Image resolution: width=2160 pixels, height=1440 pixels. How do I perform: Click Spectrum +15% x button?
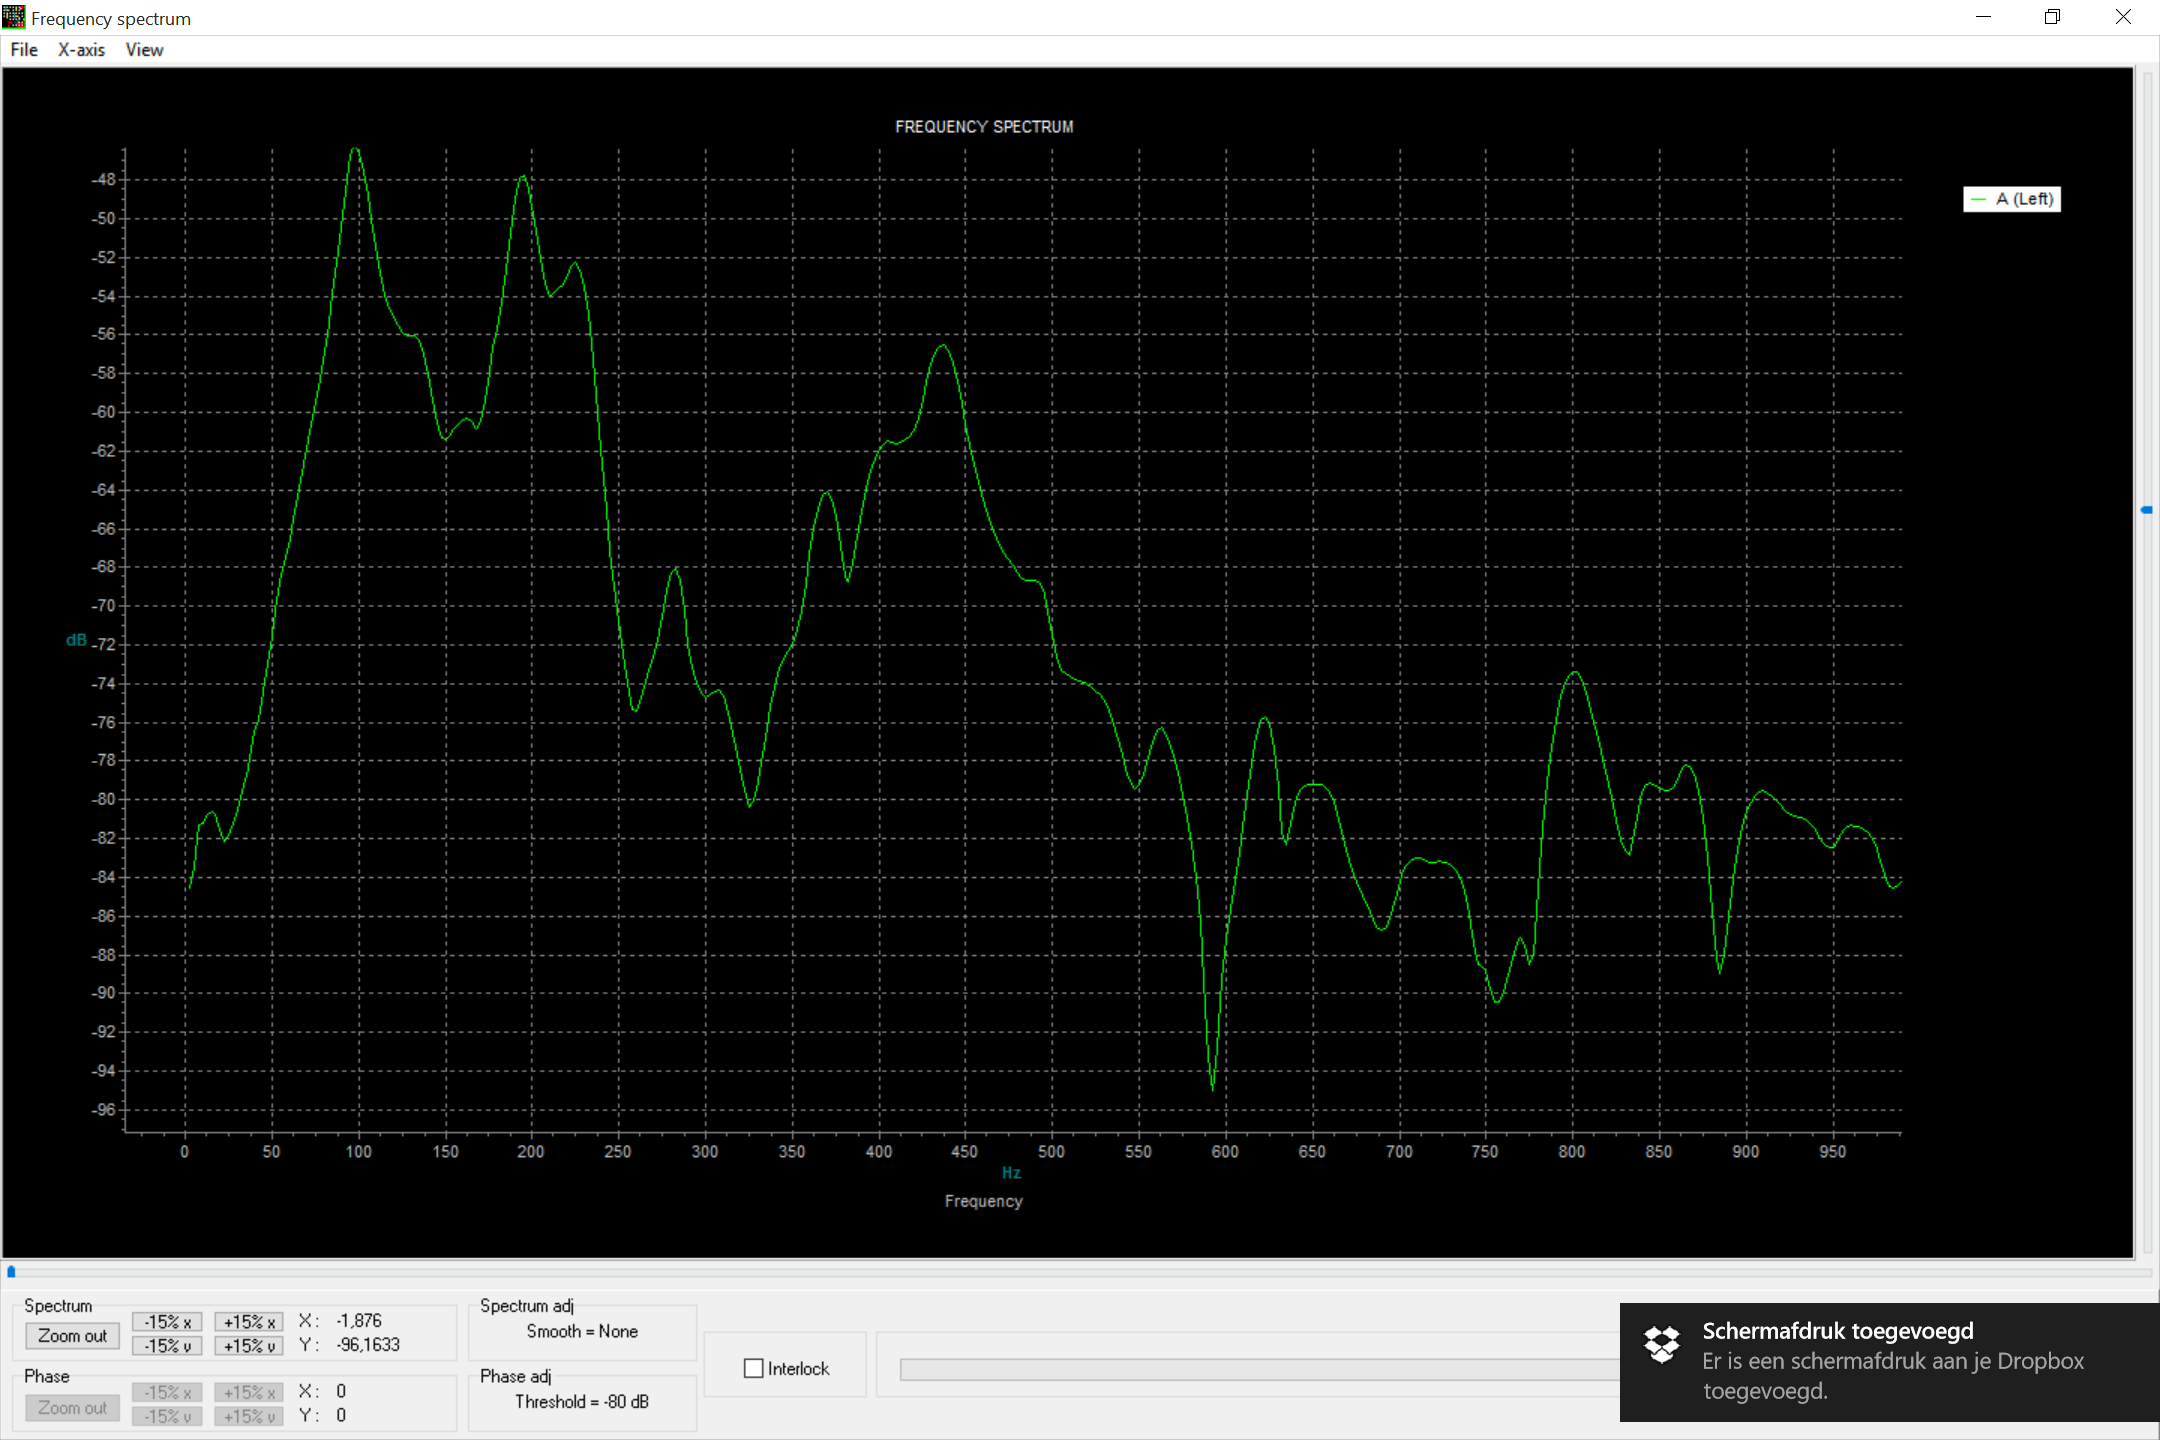249,1322
